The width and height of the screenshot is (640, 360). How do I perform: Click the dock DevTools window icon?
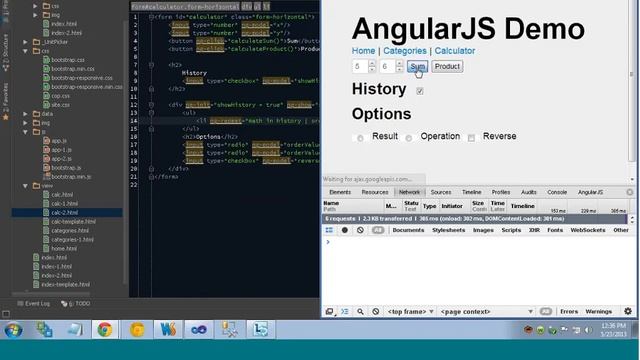pos(329,311)
